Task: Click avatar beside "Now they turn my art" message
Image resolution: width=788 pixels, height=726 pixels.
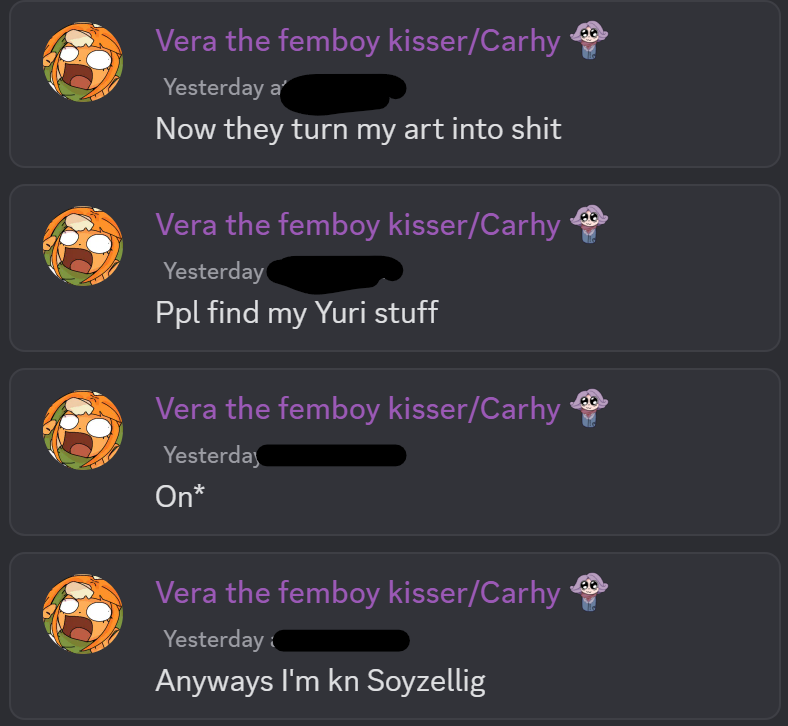Action: tap(82, 62)
